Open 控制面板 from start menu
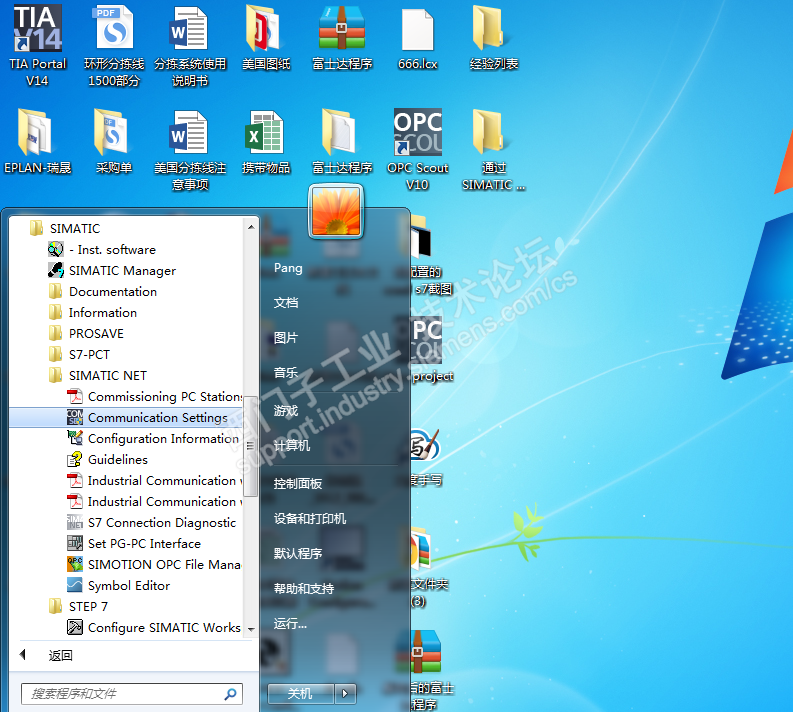Image resolution: width=793 pixels, height=712 pixels. click(298, 484)
